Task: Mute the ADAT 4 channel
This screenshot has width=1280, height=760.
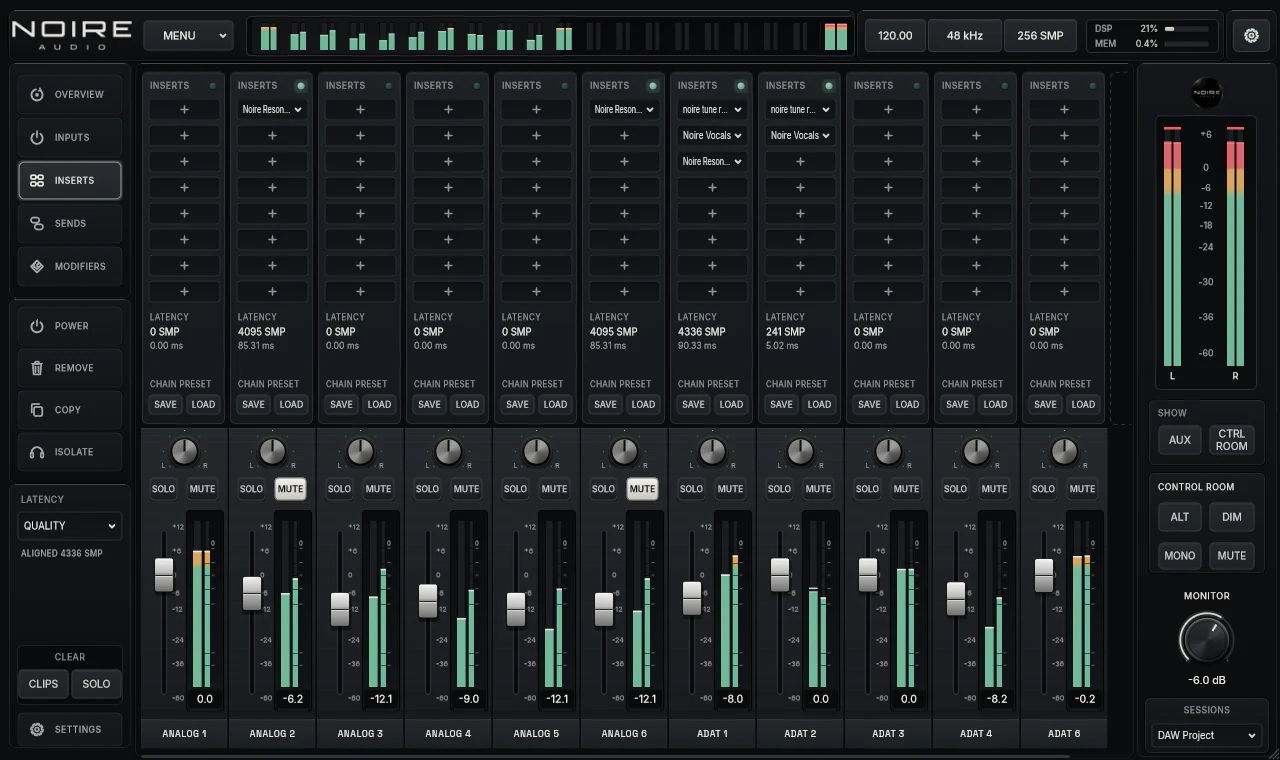Action: pos(994,489)
